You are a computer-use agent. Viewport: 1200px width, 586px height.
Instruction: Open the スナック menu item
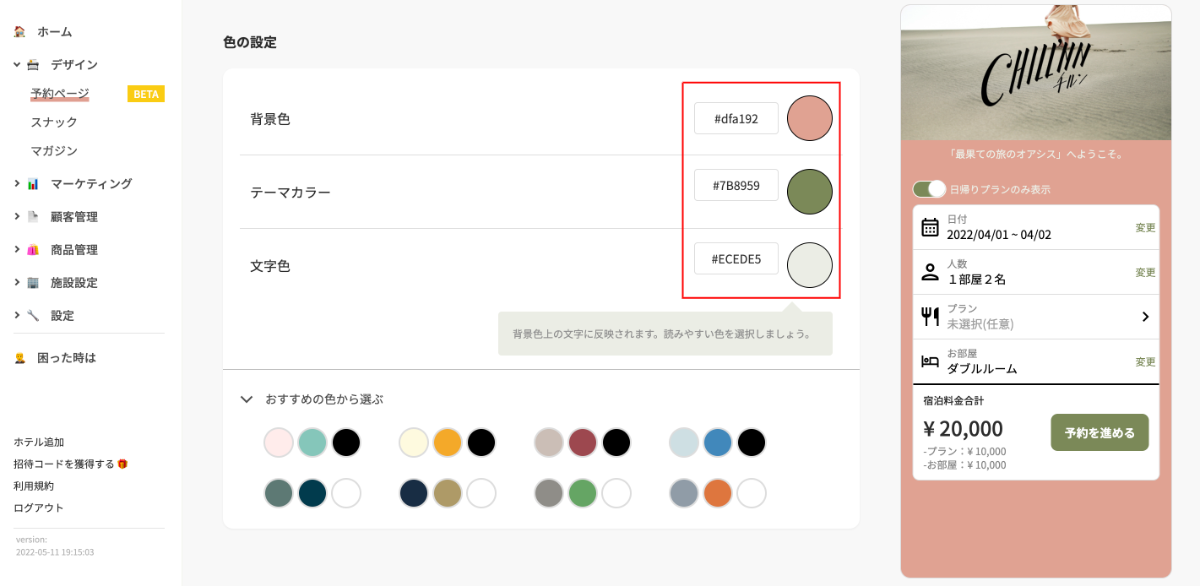click(54, 122)
